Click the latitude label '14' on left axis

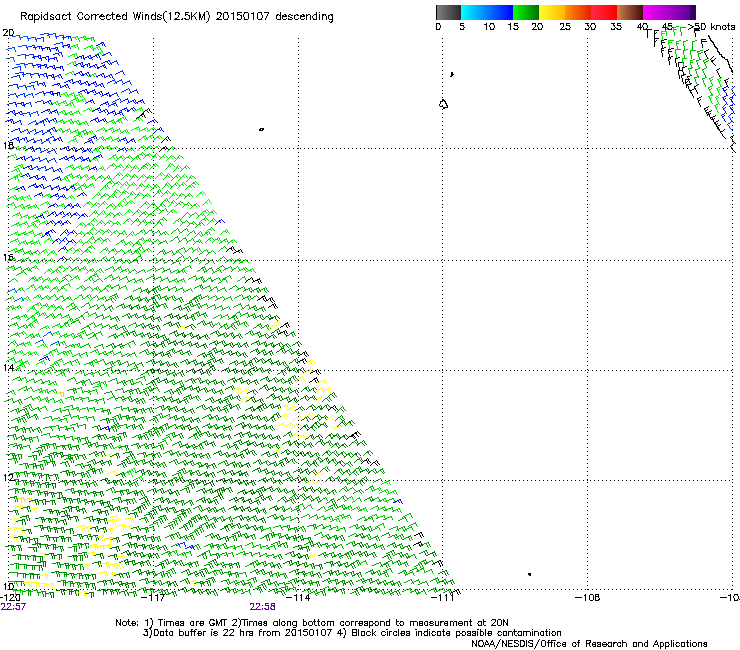click(x=8, y=367)
